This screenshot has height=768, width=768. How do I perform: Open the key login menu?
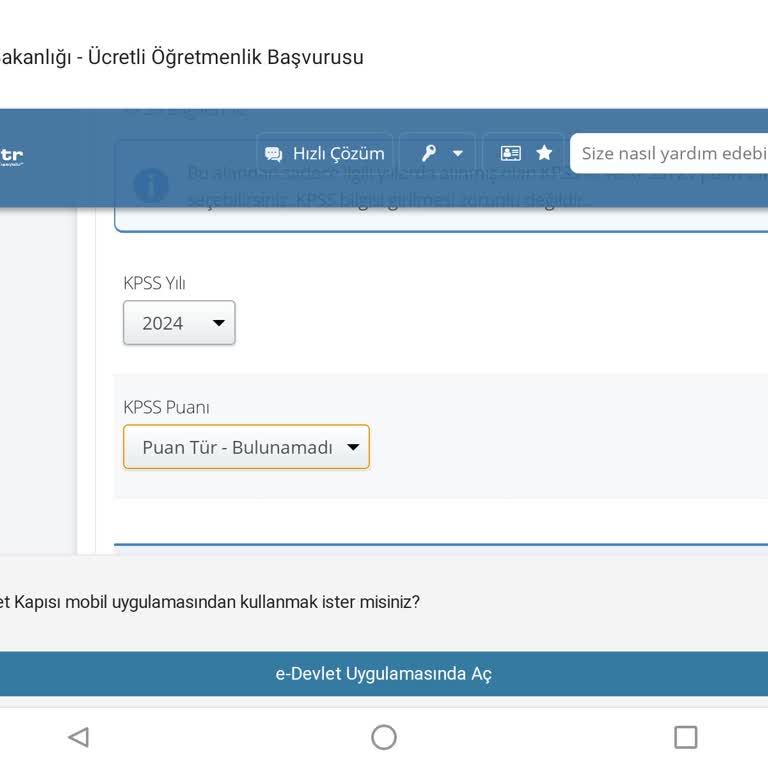(437, 153)
